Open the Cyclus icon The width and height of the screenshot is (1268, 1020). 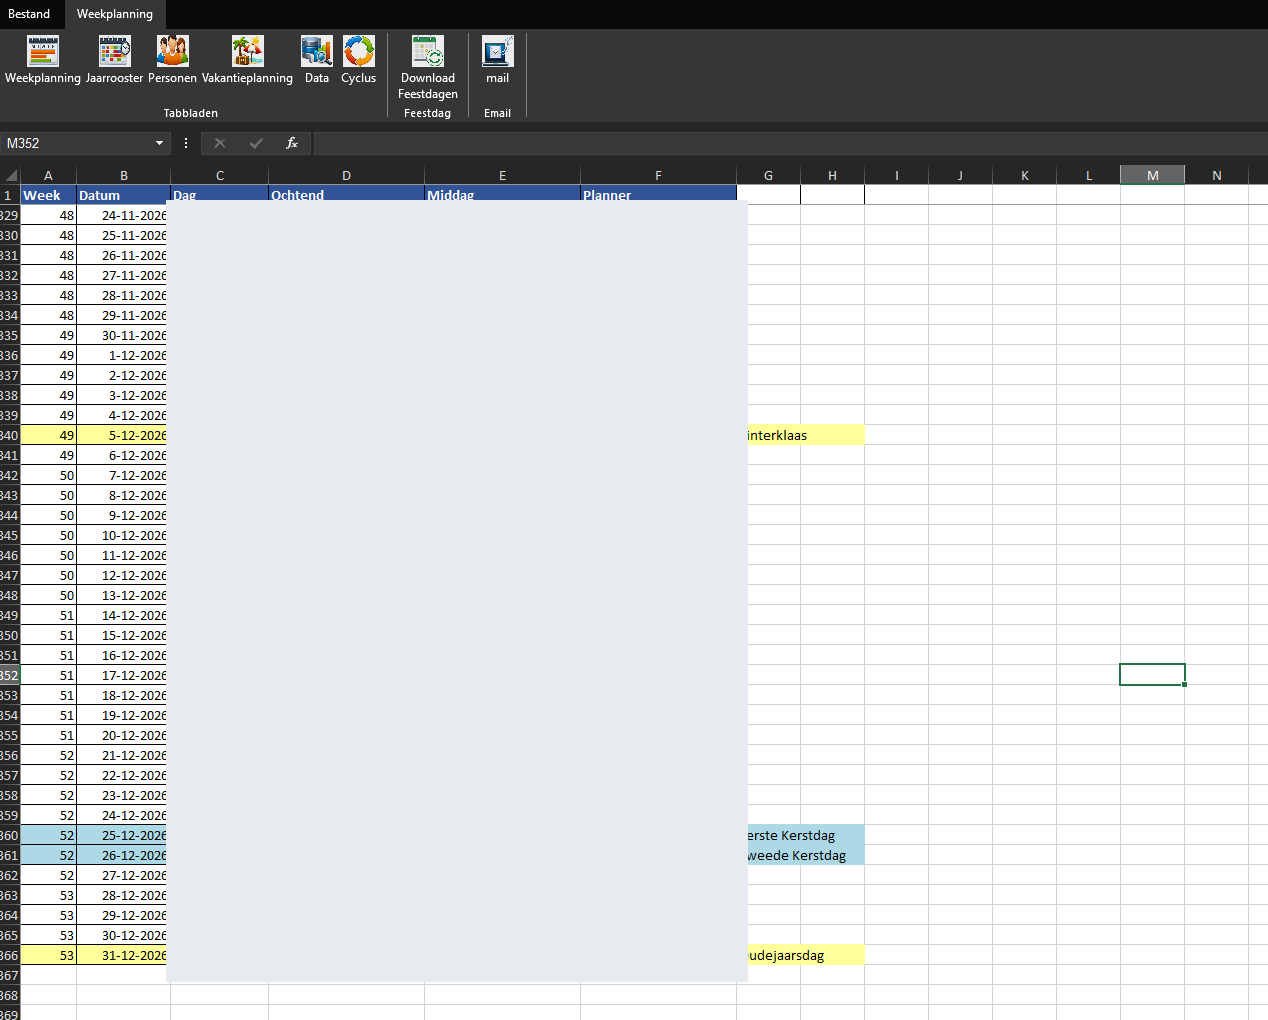coord(359,60)
